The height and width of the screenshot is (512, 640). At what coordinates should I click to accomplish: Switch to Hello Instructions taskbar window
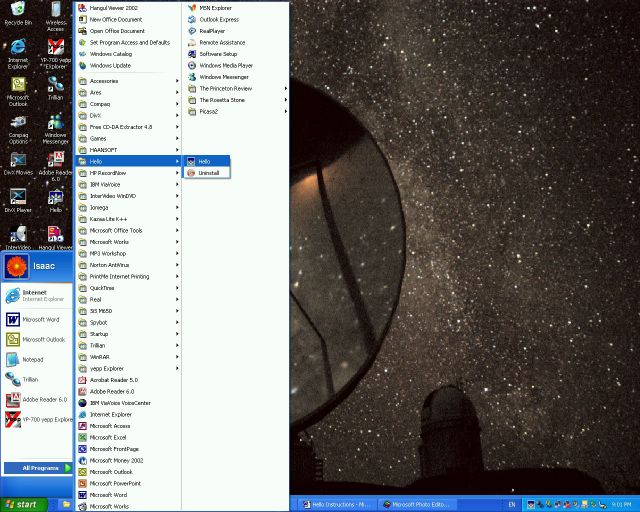click(x=336, y=505)
